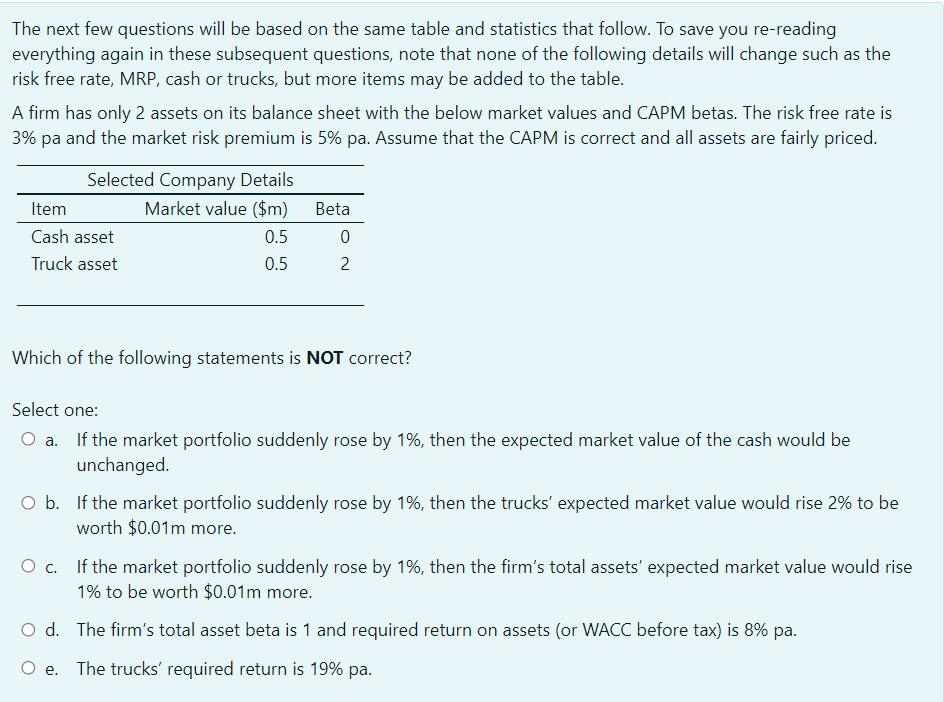Click the 'Beta' column header
Screen dimensions: 944x702
pos(333,209)
